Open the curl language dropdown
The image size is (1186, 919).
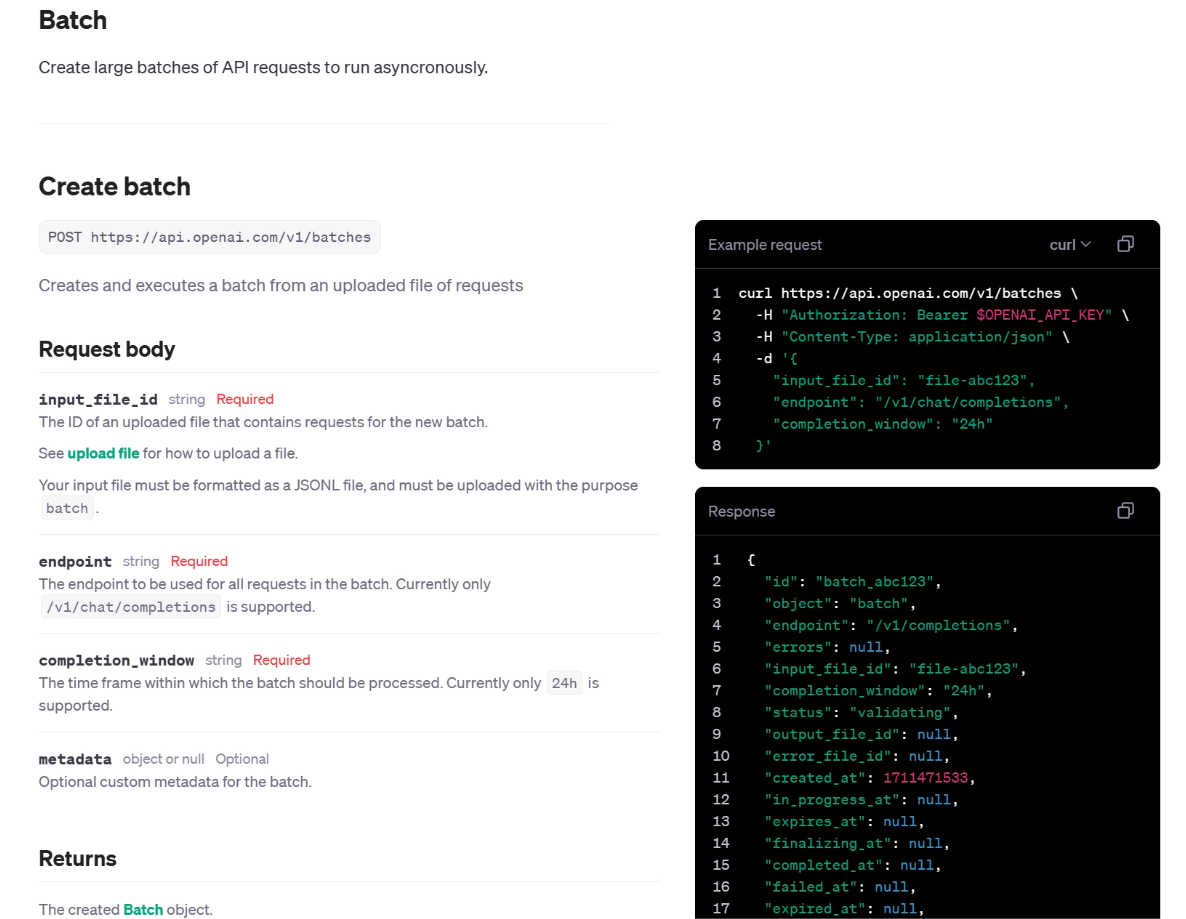pyautogui.click(x=1070, y=245)
